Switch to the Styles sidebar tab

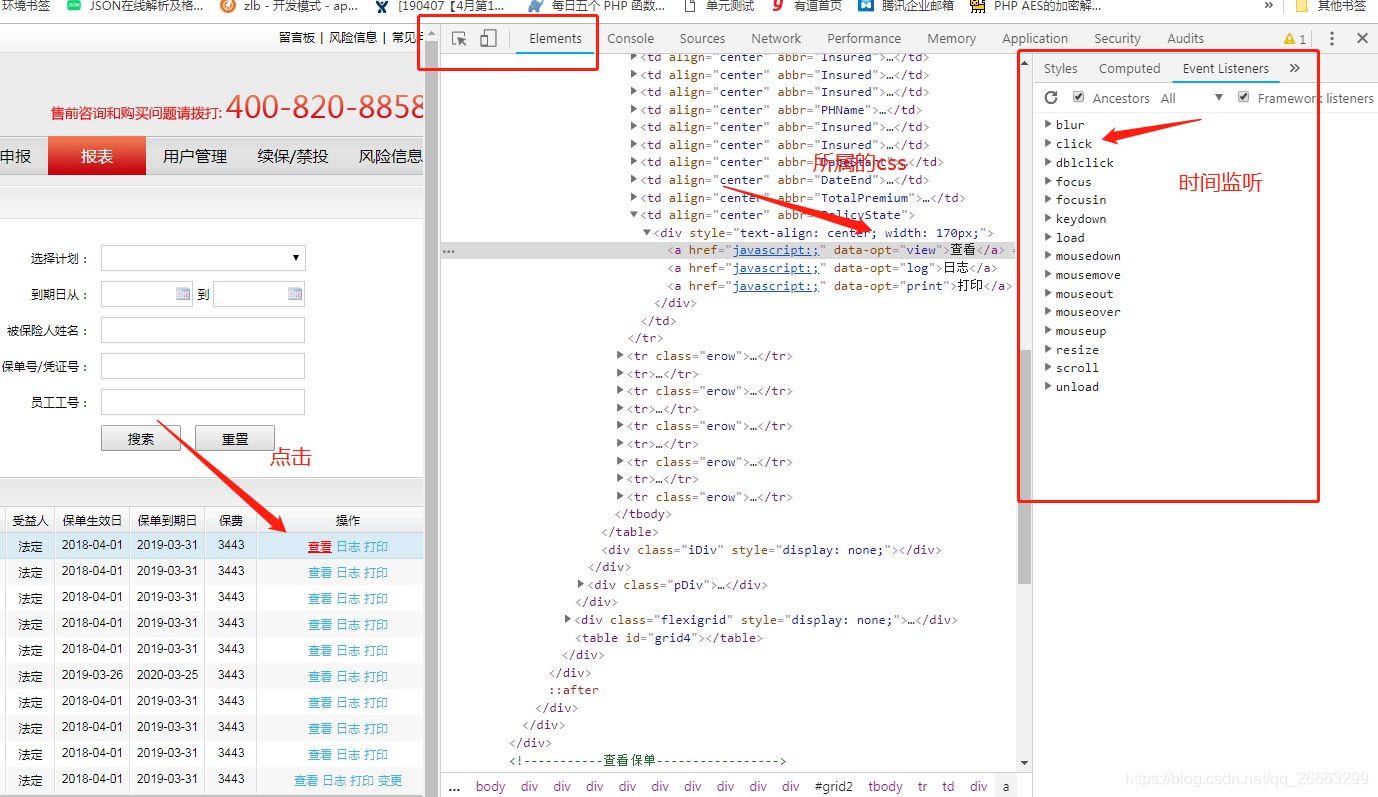1061,68
